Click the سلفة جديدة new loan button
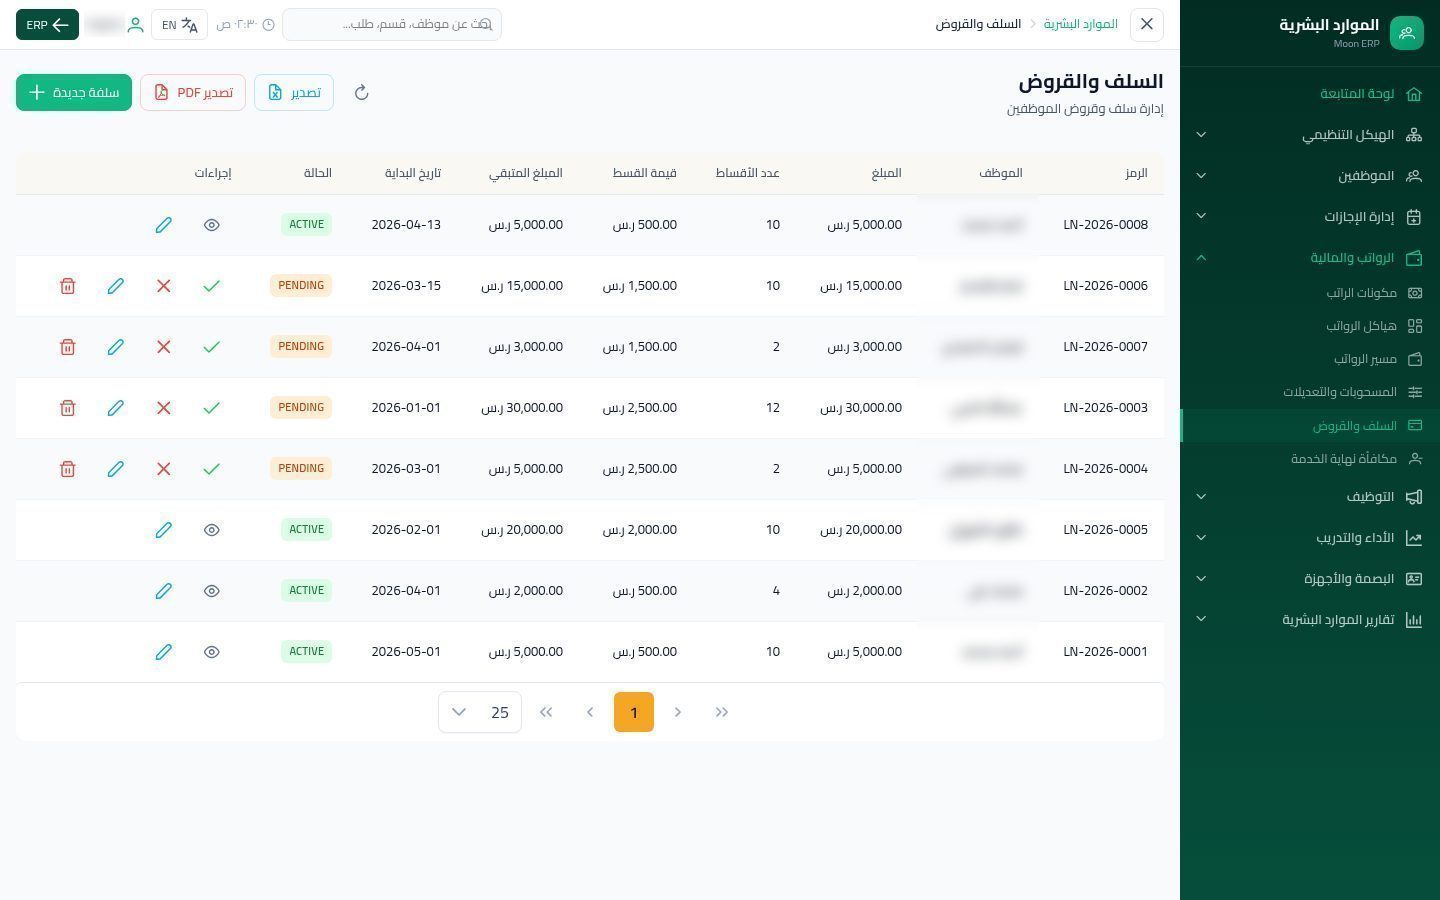 point(74,93)
